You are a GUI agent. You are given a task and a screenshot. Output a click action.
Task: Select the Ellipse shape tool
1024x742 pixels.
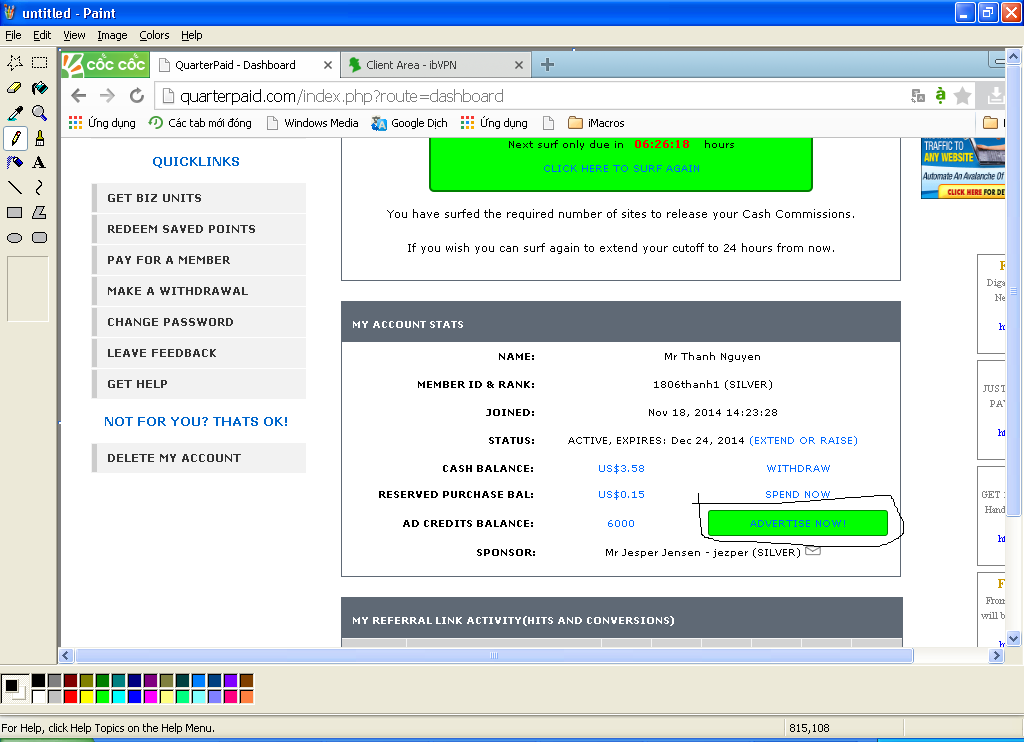[15, 238]
